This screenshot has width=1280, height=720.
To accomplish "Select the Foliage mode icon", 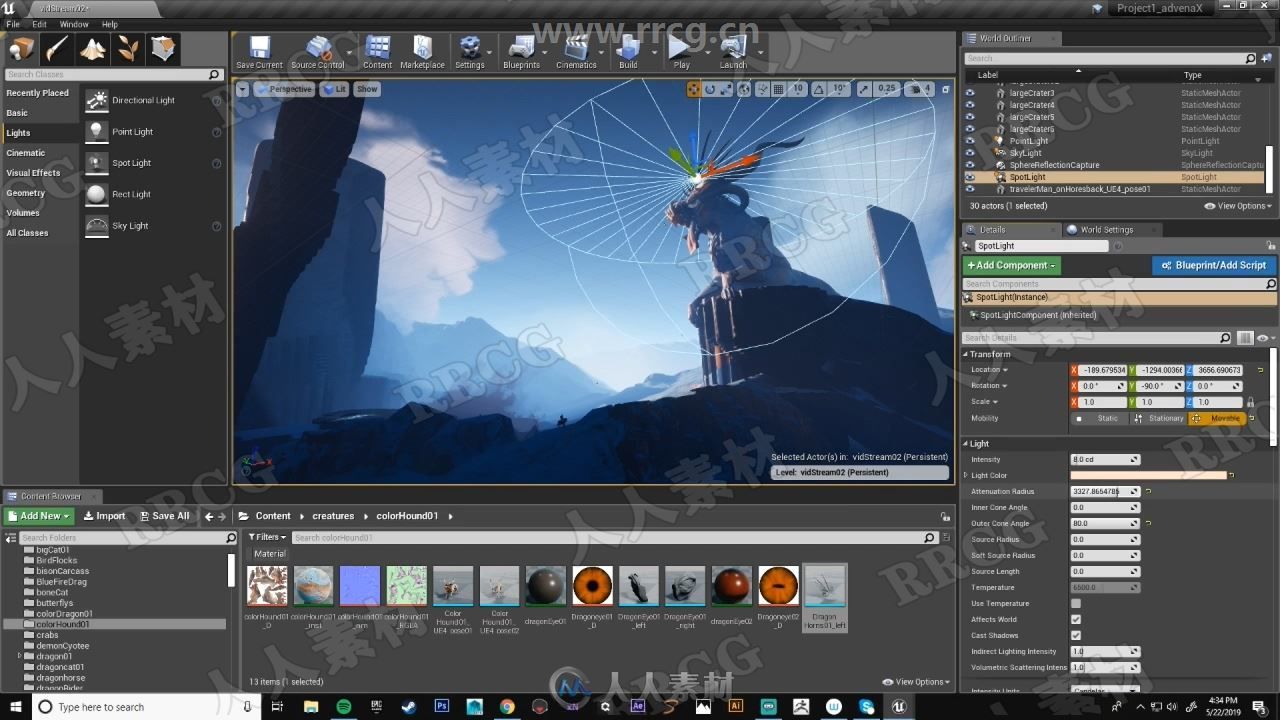I will 129,48.
